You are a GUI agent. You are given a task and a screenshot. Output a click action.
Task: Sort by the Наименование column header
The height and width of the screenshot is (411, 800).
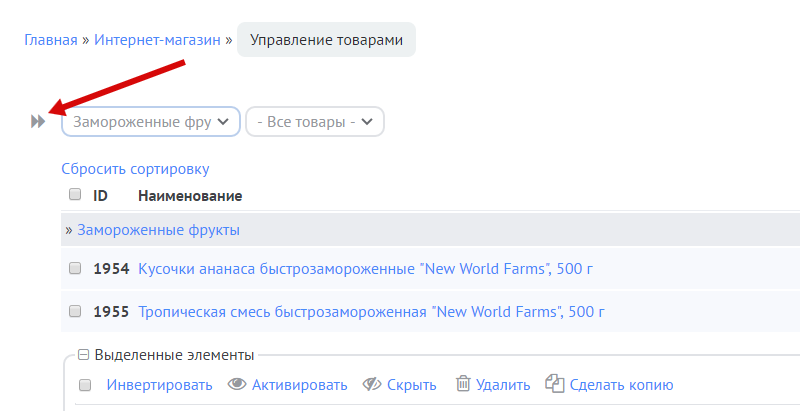[190, 196]
